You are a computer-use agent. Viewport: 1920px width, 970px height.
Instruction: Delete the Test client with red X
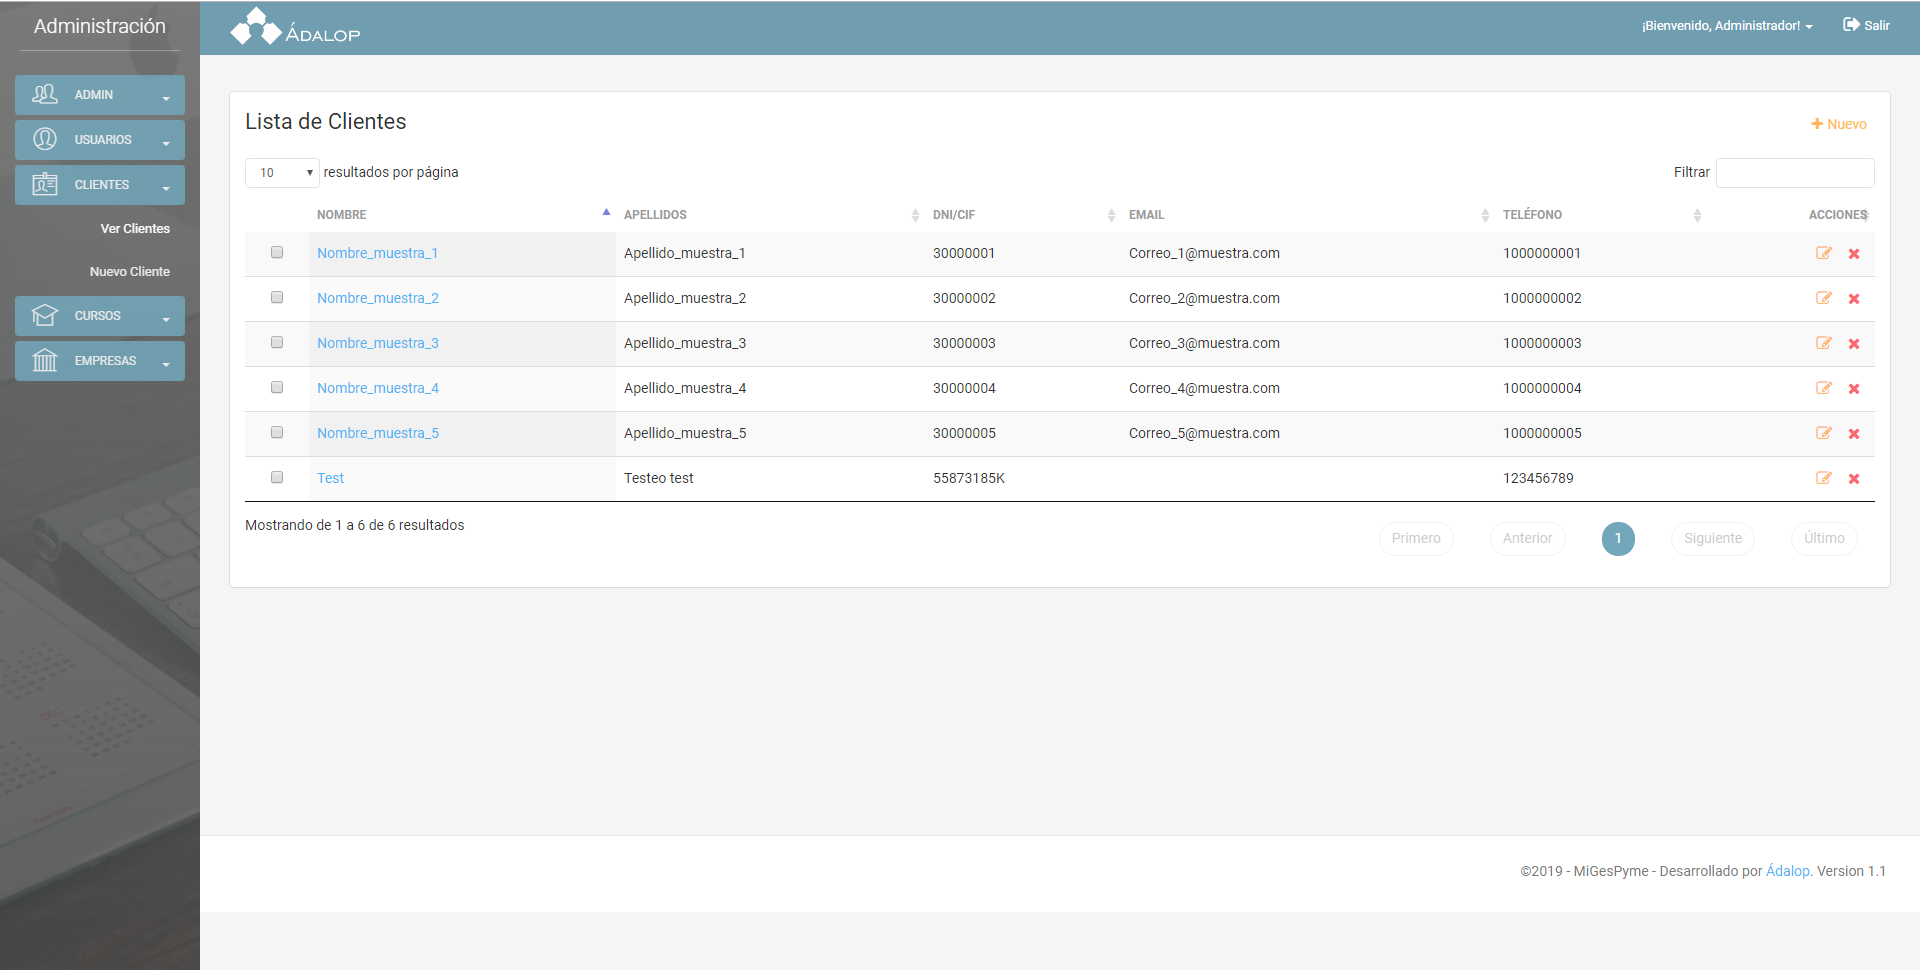[x=1854, y=479]
